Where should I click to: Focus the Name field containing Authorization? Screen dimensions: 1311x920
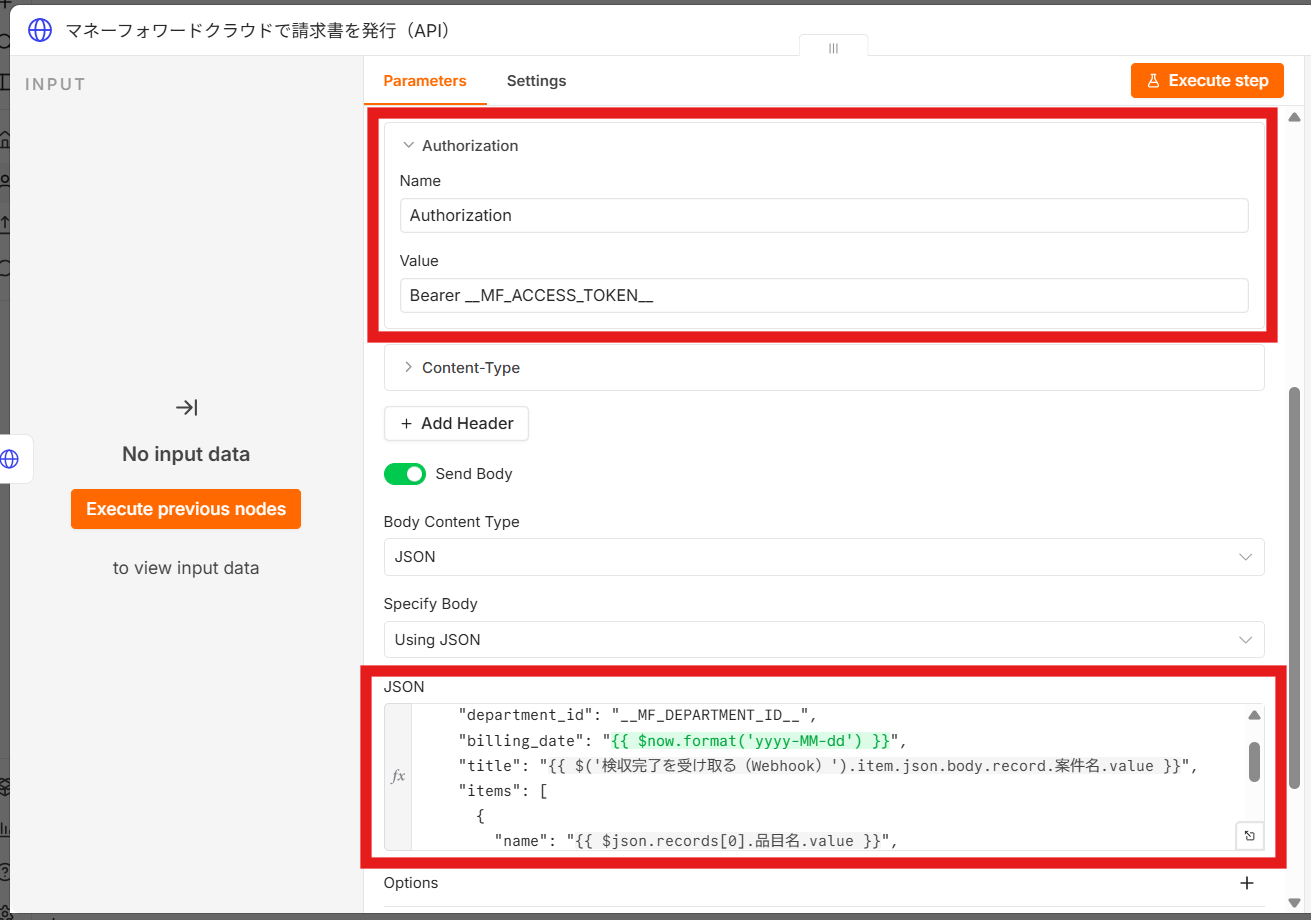824,215
